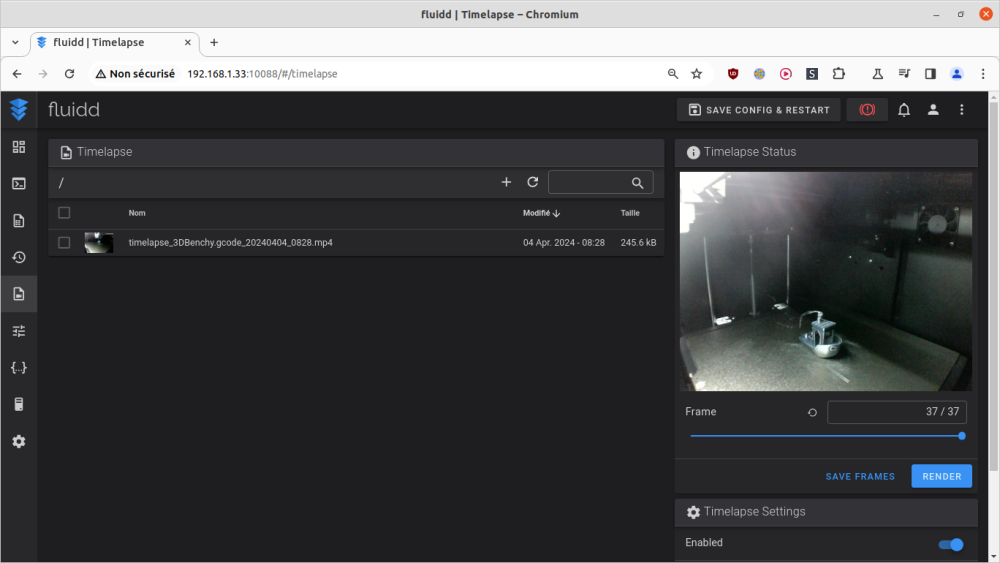Click the RENDER button
Viewport: 1000px width, 563px height.
pyautogui.click(x=941, y=476)
